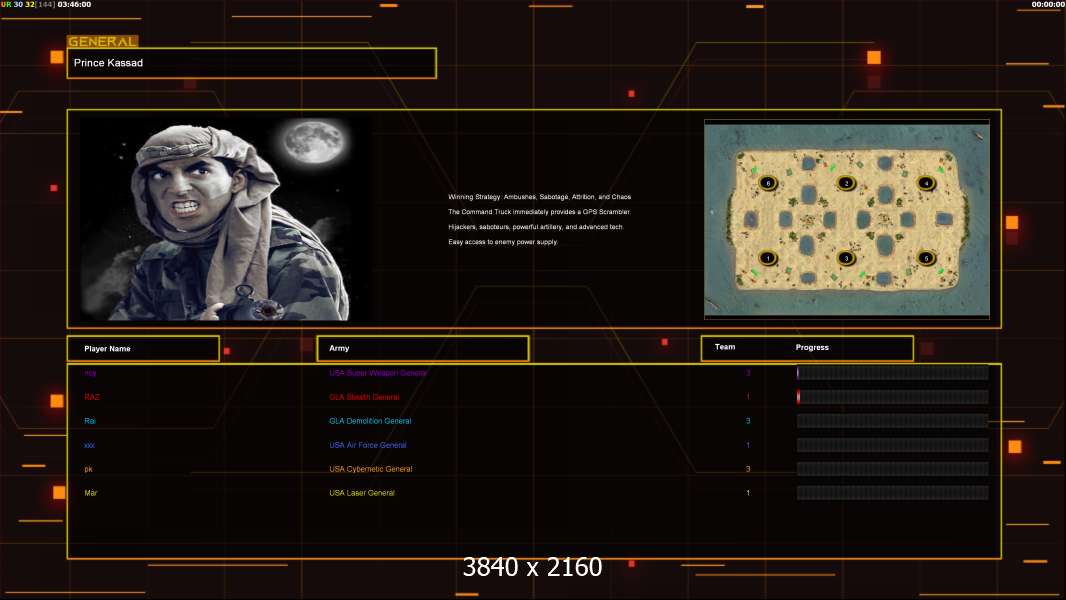The height and width of the screenshot is (600, 1066).
Task: Click army 'USA Super Weapon General'
Action: [378, 373]
